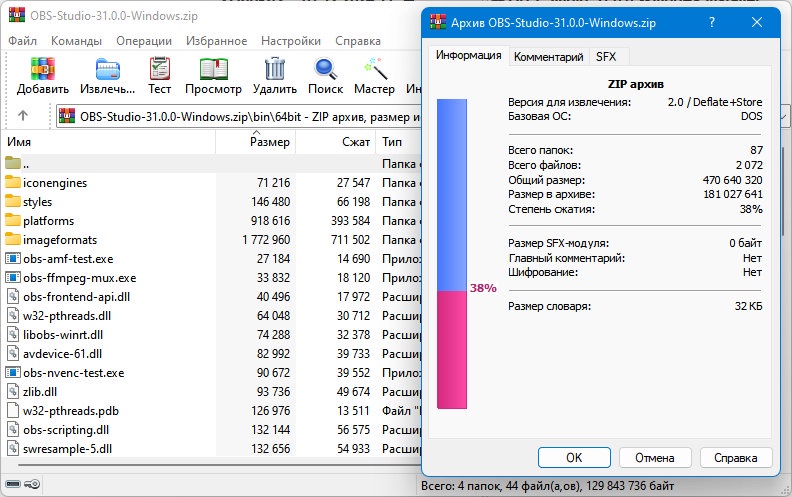792x497 pixels.
Task: Go up one level with arrow icon
Action: tap(23, 116)
